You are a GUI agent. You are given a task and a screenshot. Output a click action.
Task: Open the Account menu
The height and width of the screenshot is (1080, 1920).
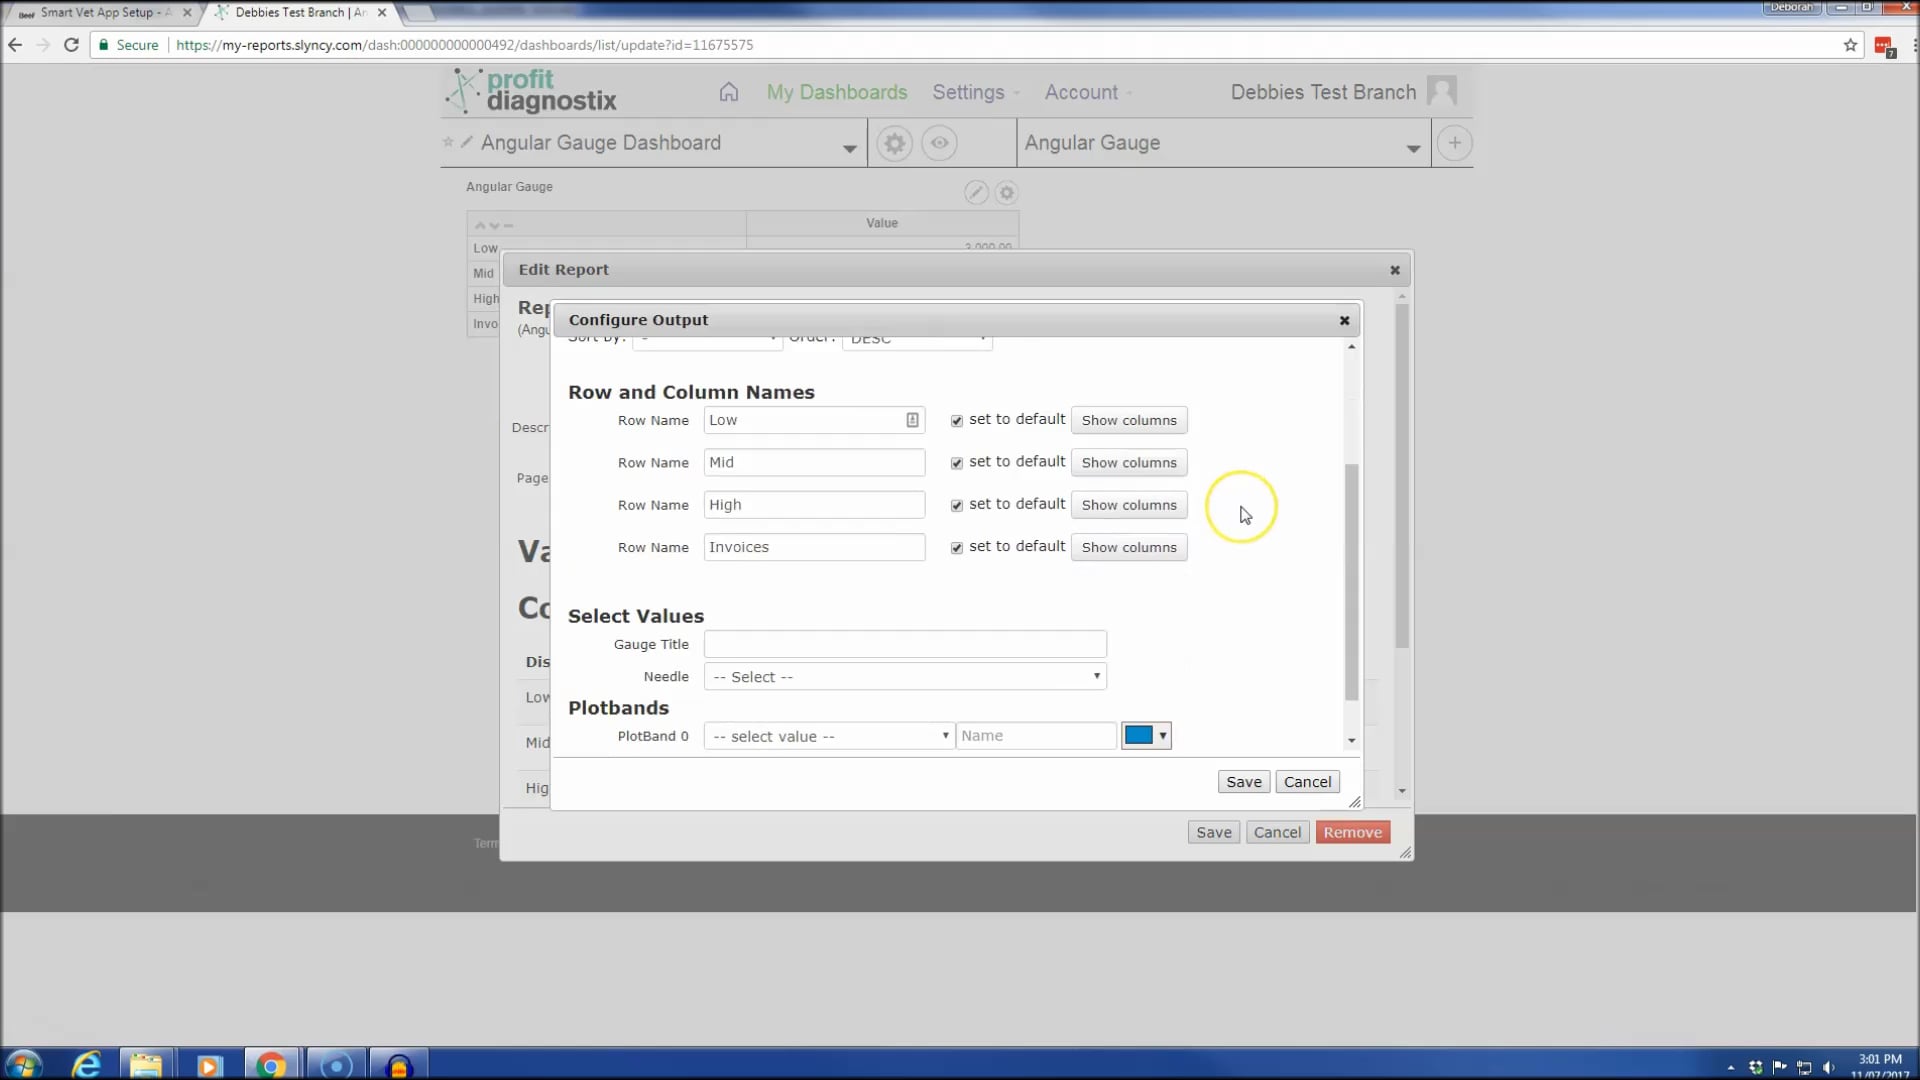click(x=1087, y=92)
